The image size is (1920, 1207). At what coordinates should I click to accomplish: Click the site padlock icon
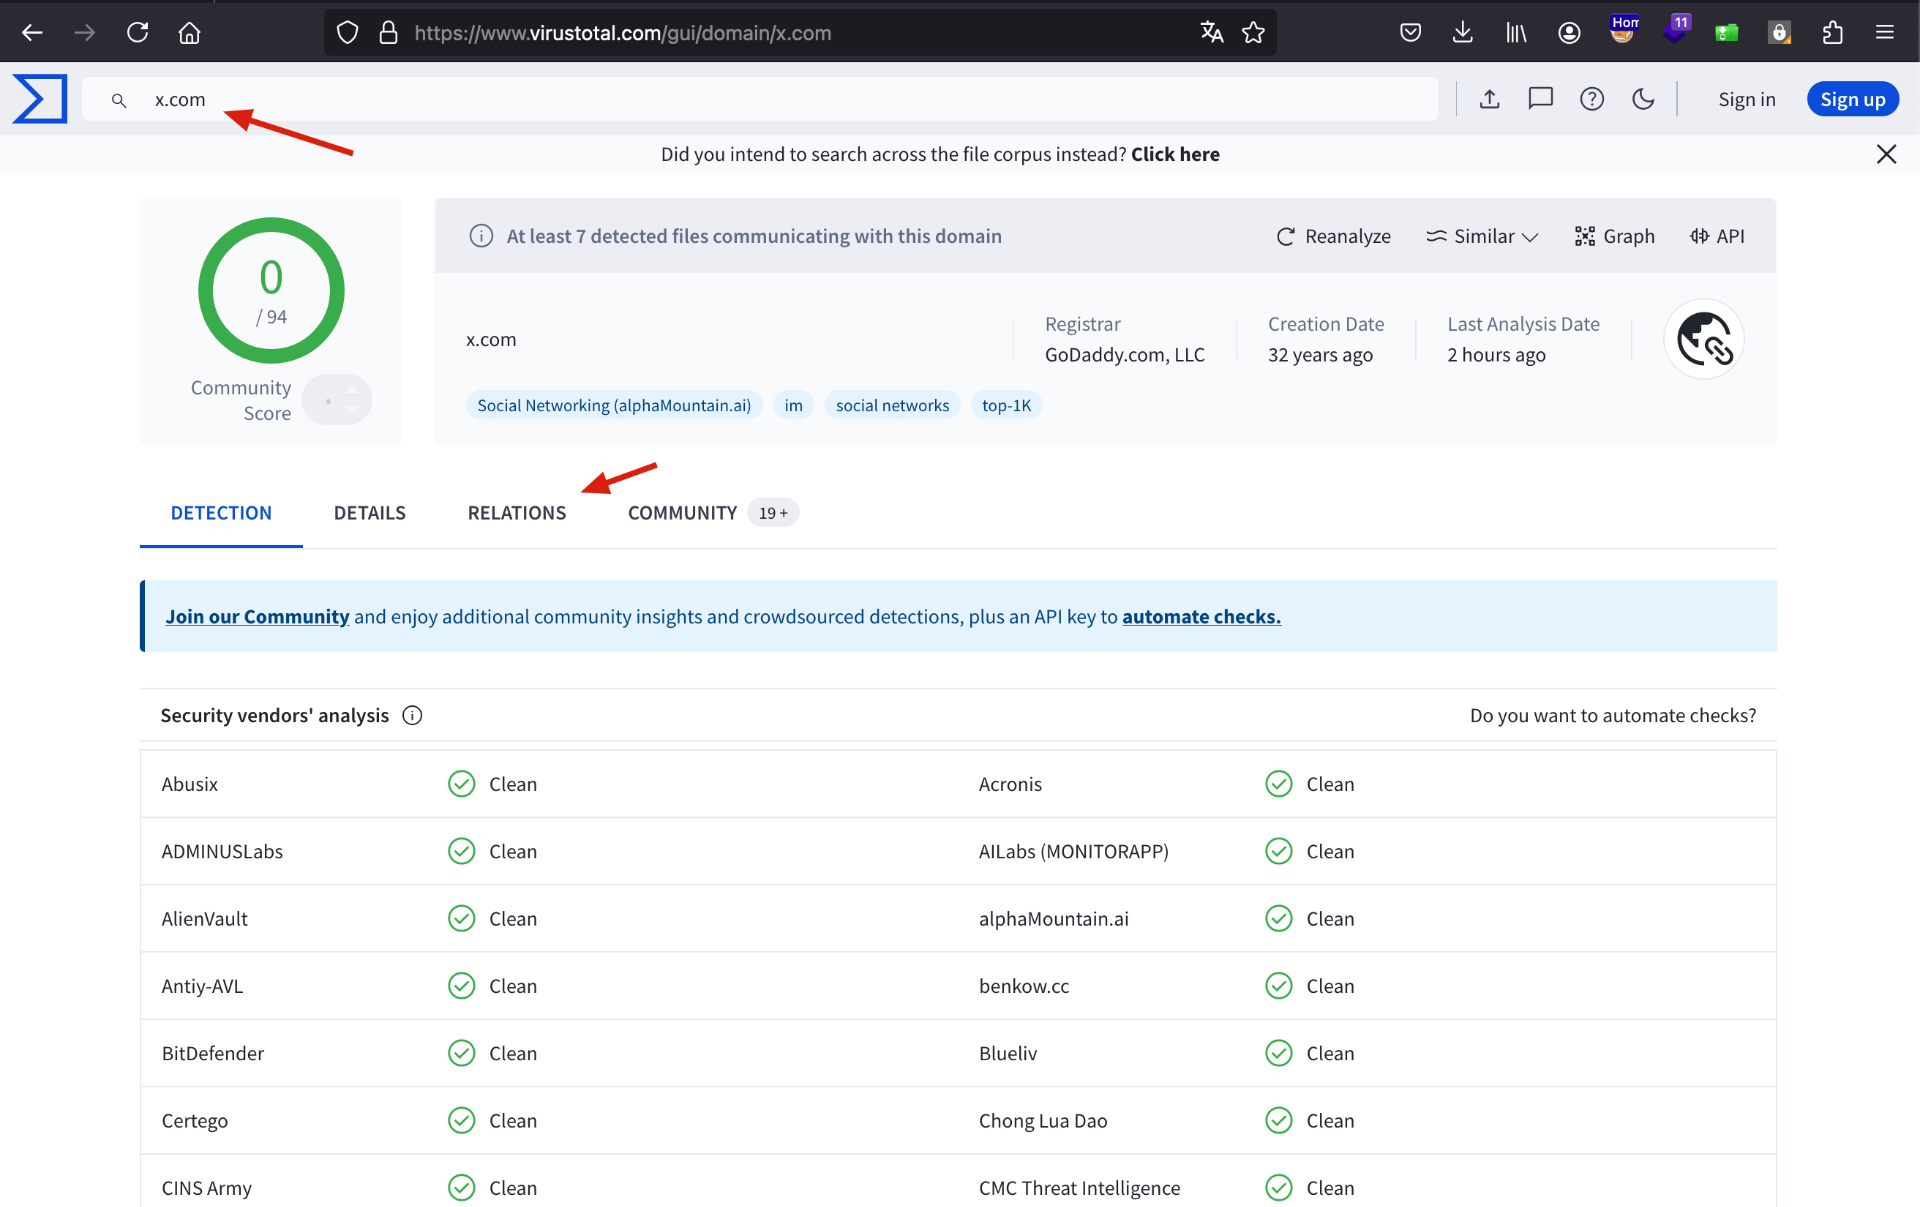click(x=388, y=33)
